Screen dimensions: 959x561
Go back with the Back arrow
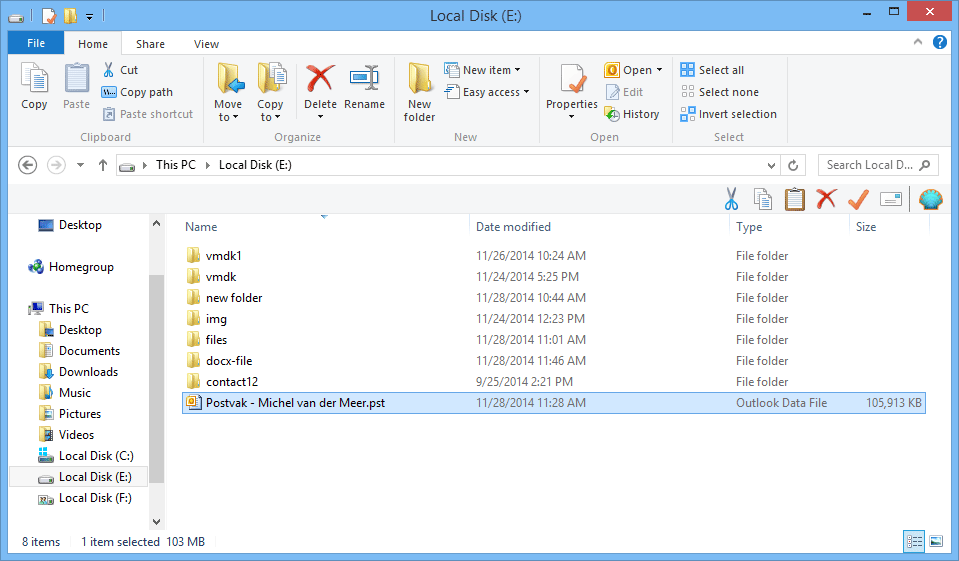pos(28,165)
